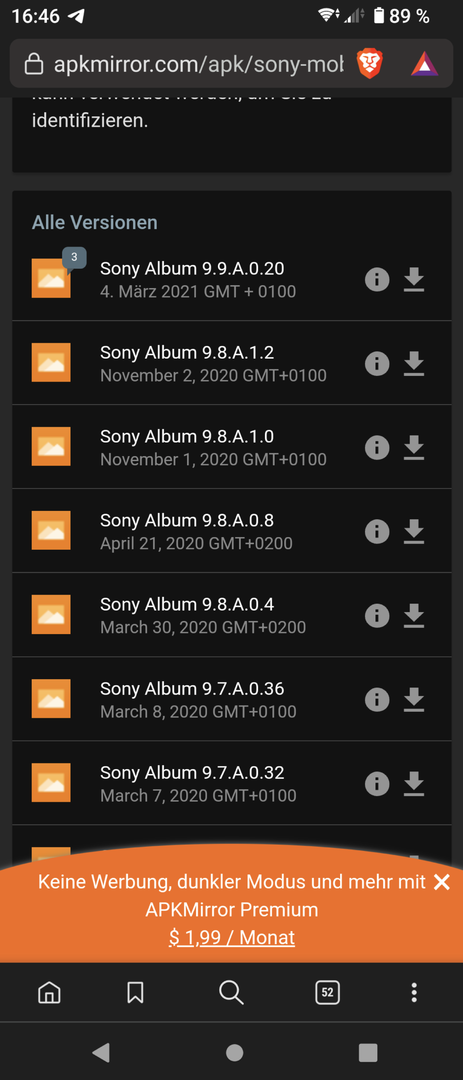This screenshot has height=1080, width=463.
Task: Open Sony Album 9.9.A.0.20 entry title
Action: pos(192,268)
